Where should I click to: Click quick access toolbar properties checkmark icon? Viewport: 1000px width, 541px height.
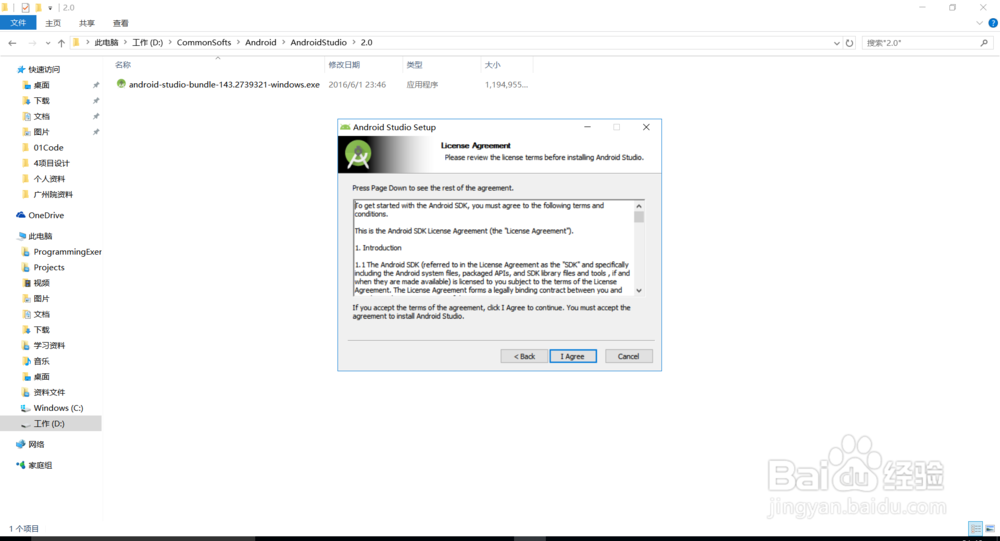25,8
